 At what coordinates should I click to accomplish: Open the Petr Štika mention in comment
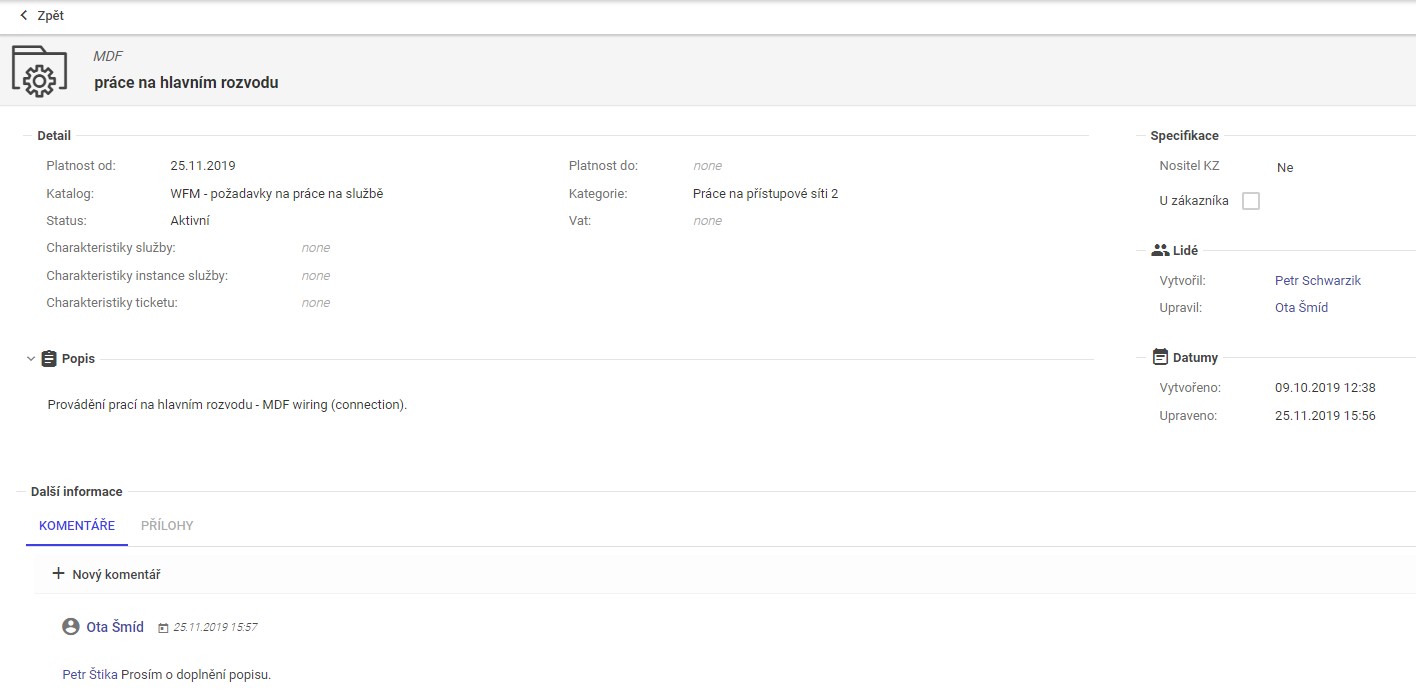(90, 675)
